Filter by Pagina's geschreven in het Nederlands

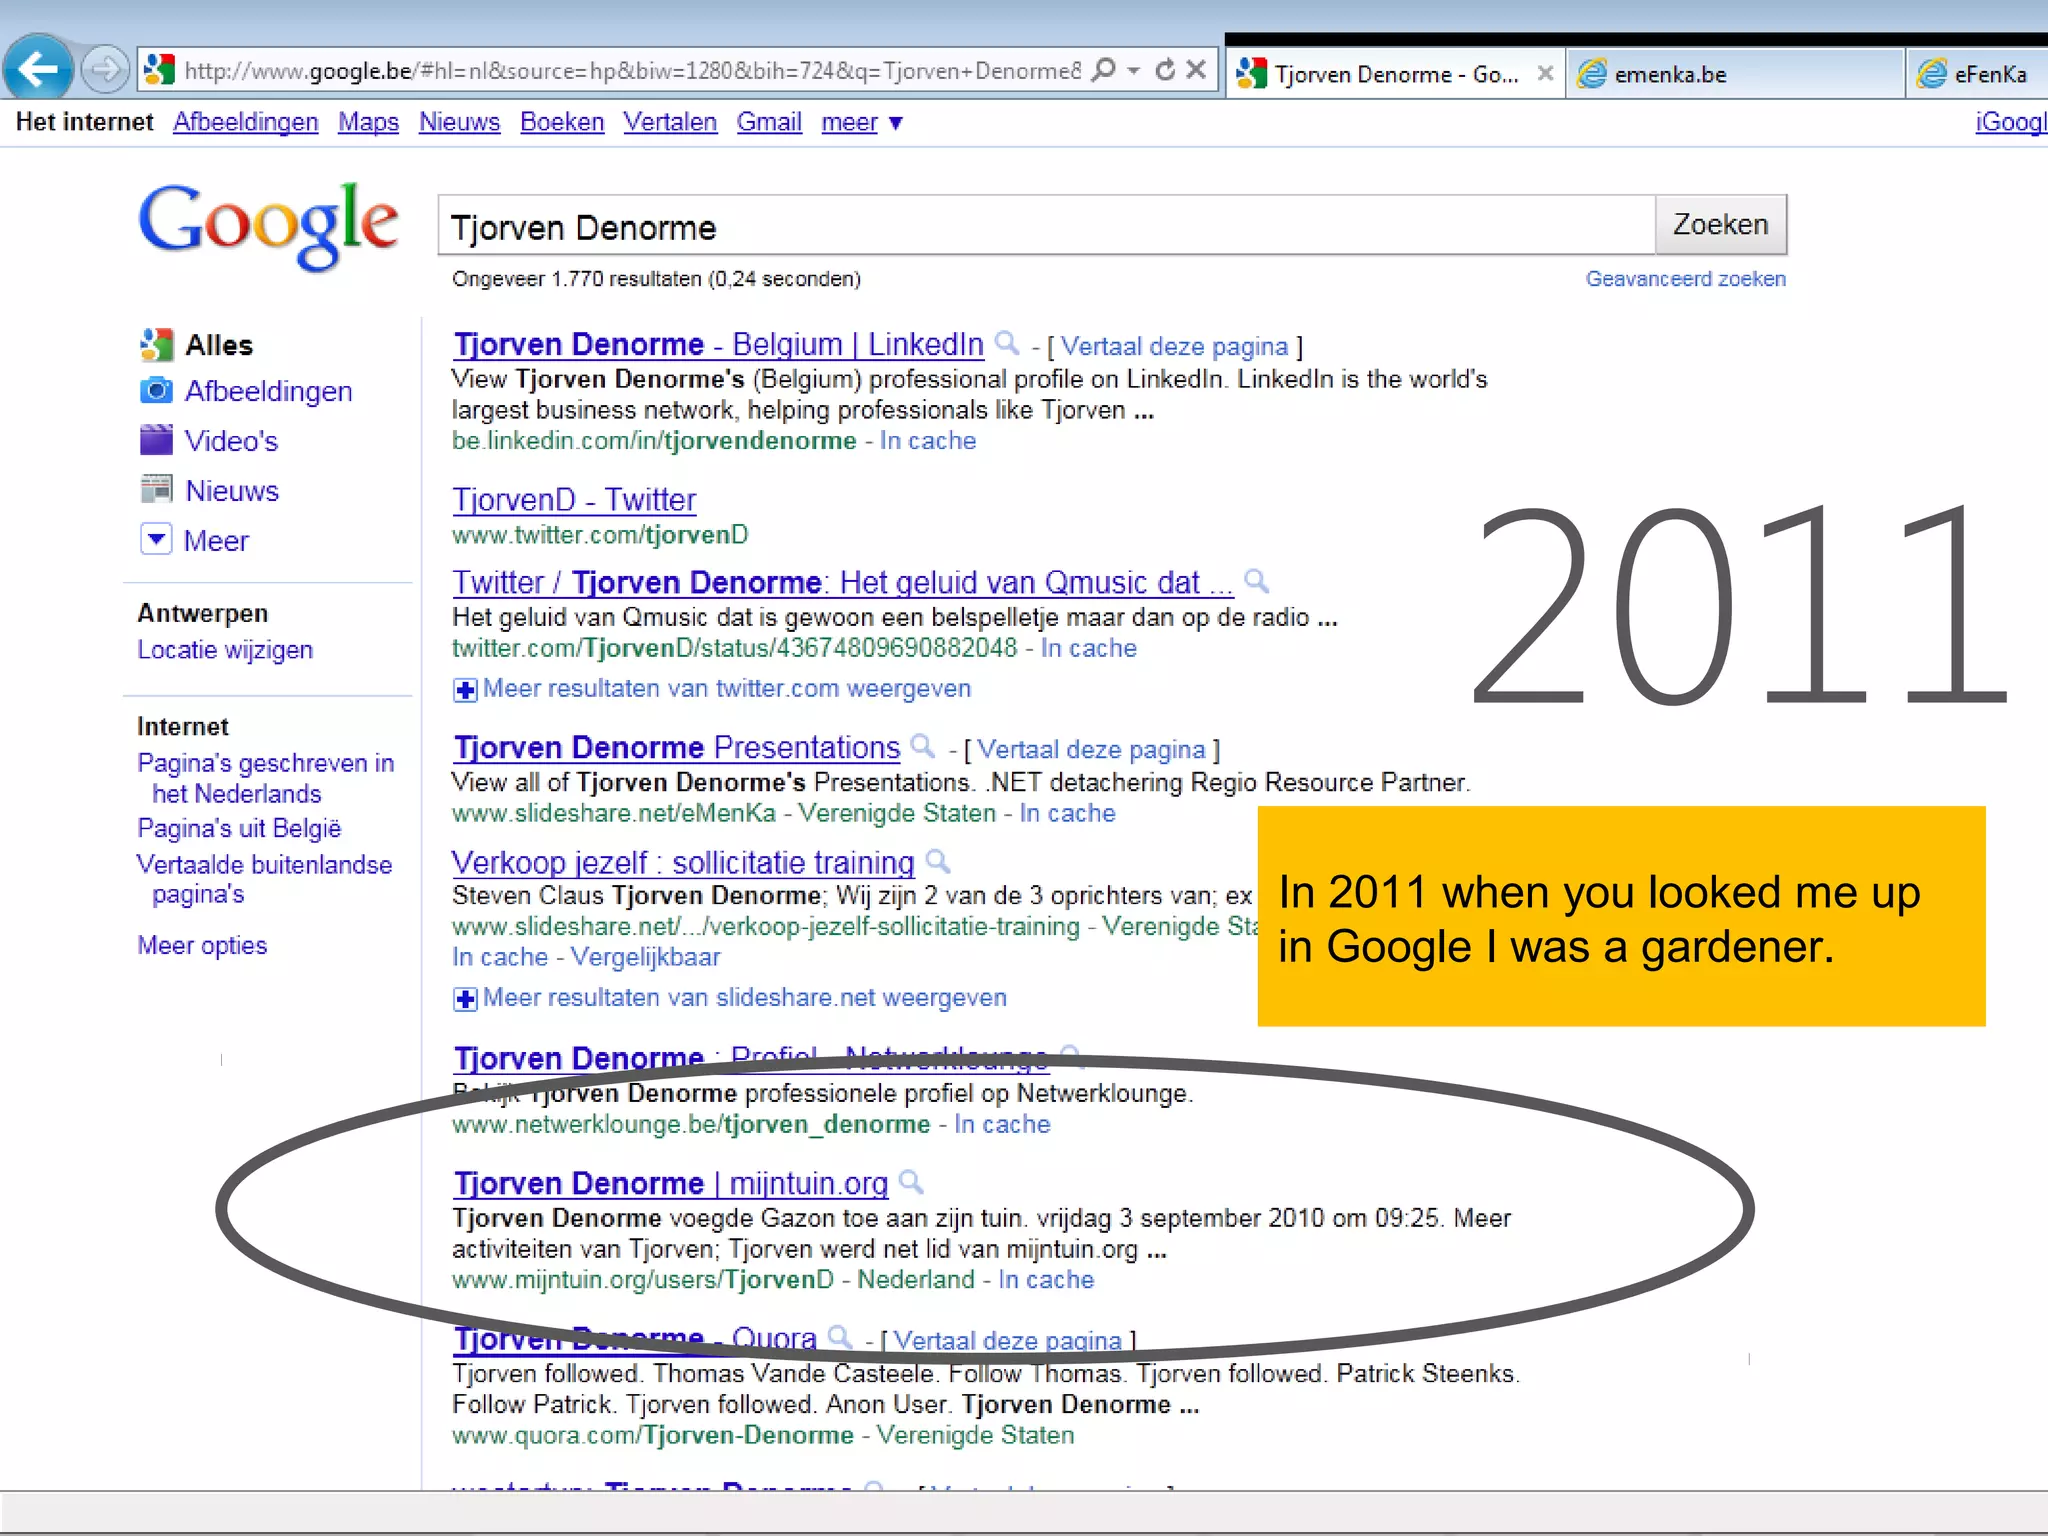266,778
